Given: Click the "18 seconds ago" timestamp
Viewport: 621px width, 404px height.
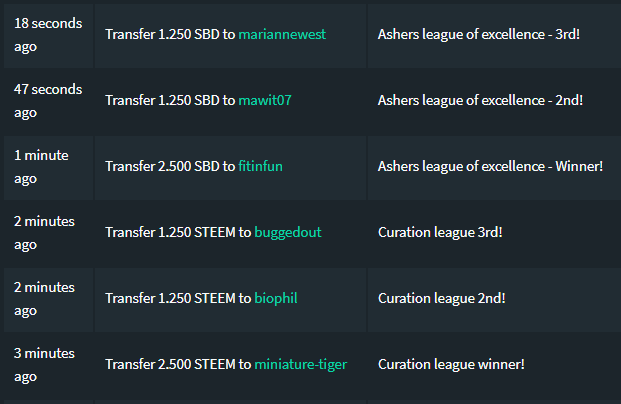Looking at the screenshot, I should 48,34.
